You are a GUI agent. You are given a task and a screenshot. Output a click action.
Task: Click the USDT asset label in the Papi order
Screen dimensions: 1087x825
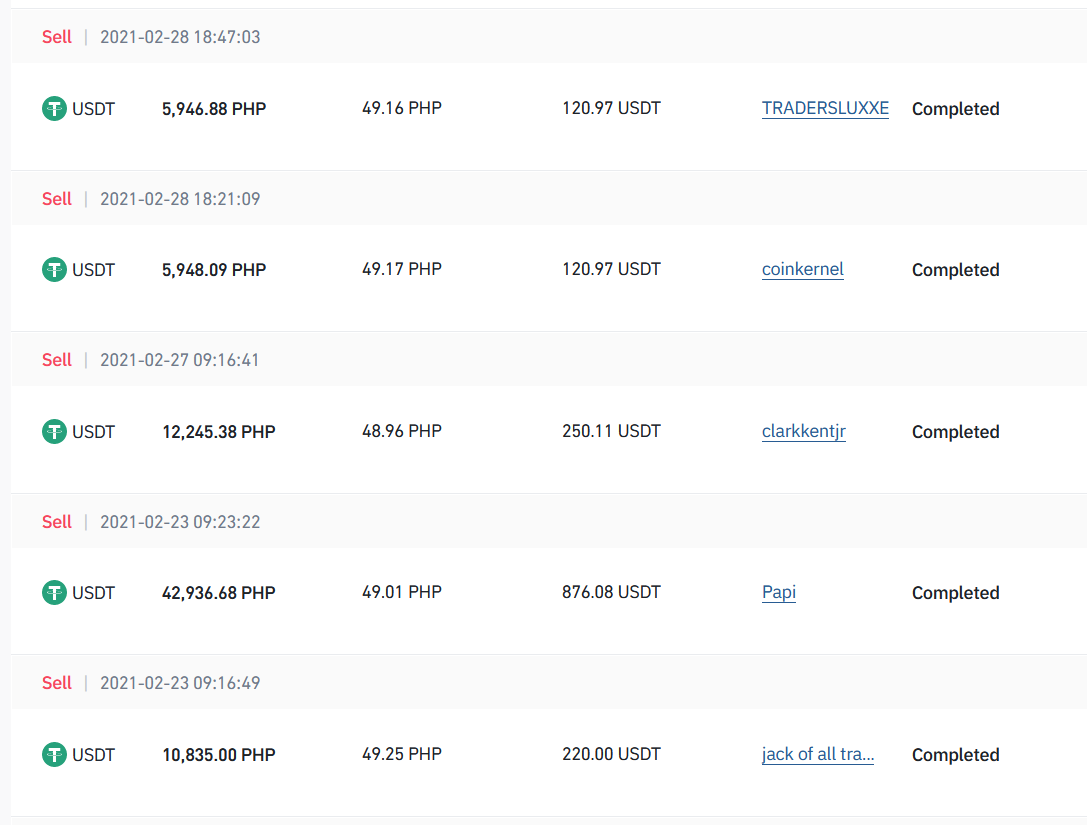pos(94,593)
